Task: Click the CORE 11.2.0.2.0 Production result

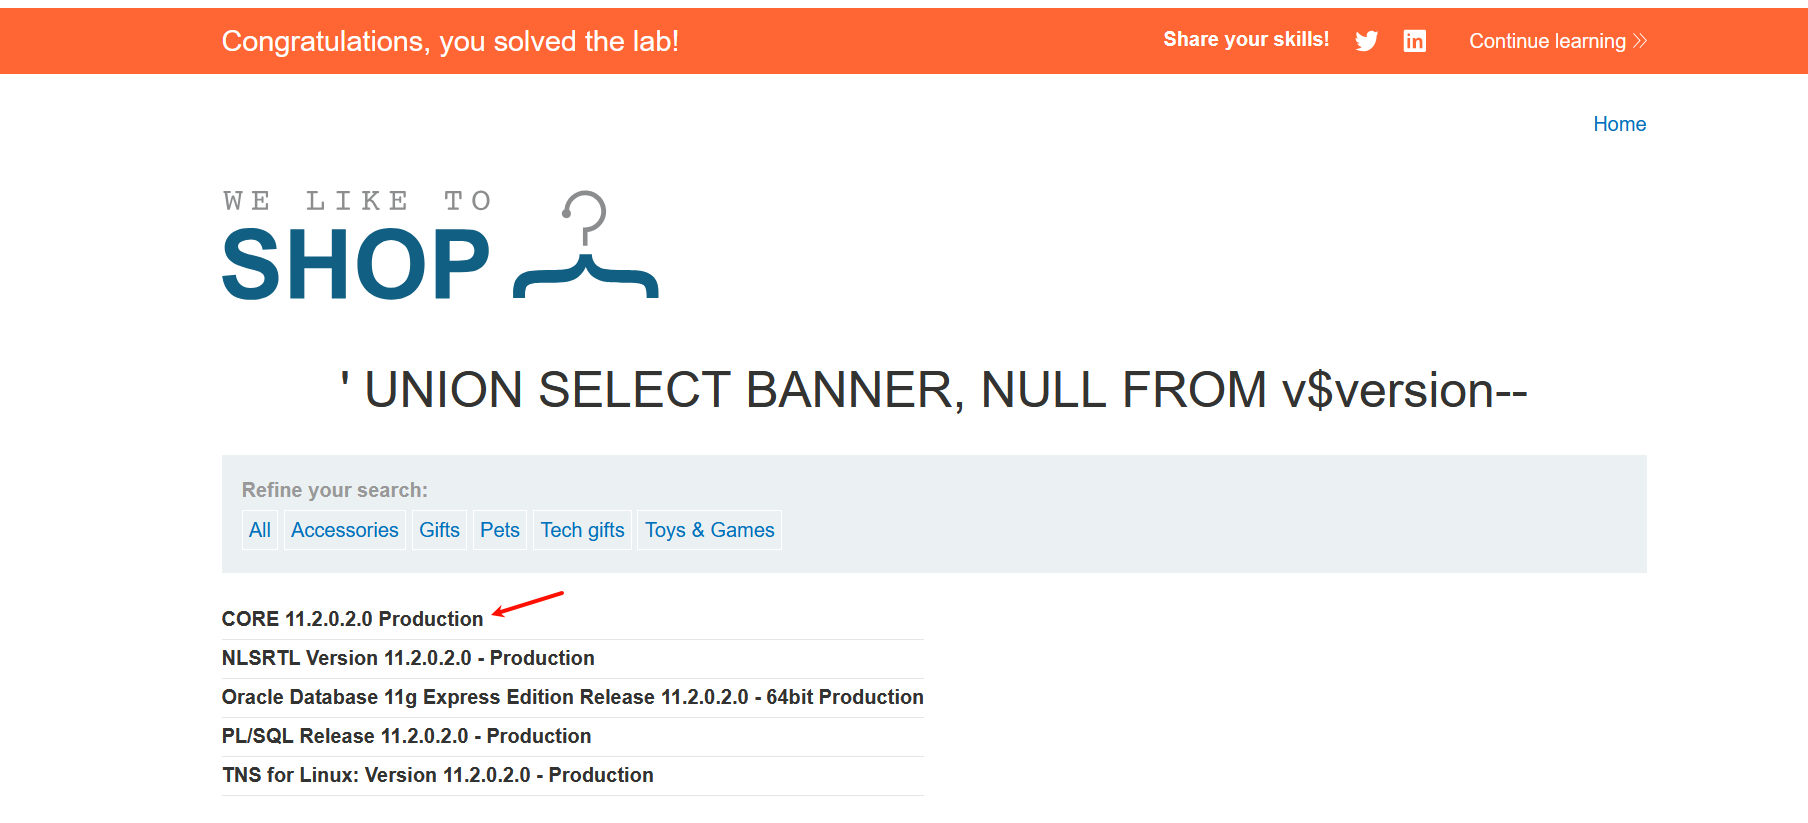Action: click(352, 619)
